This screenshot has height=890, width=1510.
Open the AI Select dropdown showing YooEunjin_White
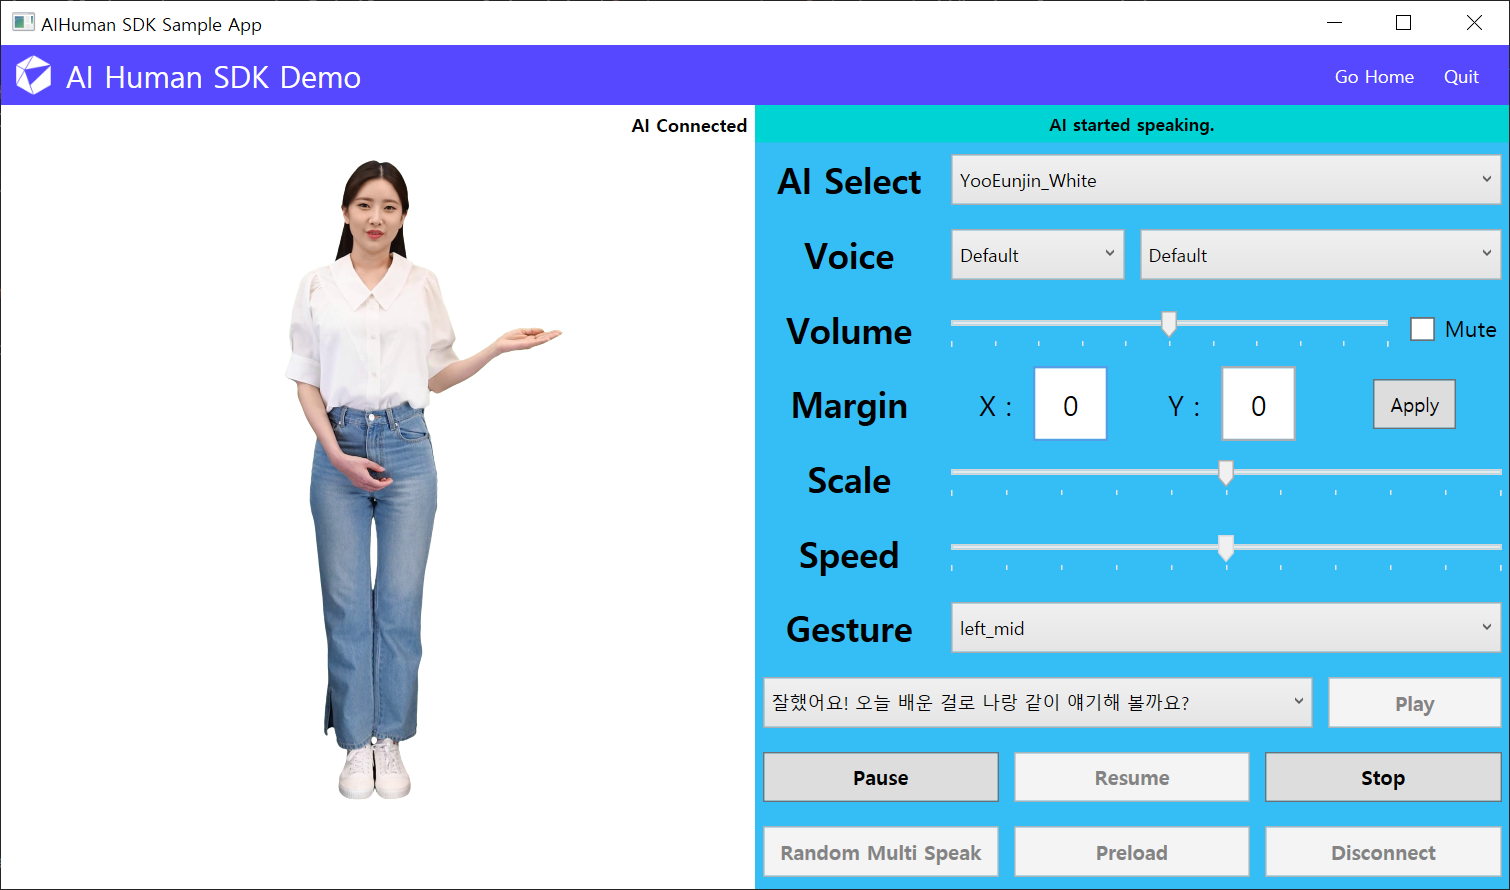tap(1226, 180)
